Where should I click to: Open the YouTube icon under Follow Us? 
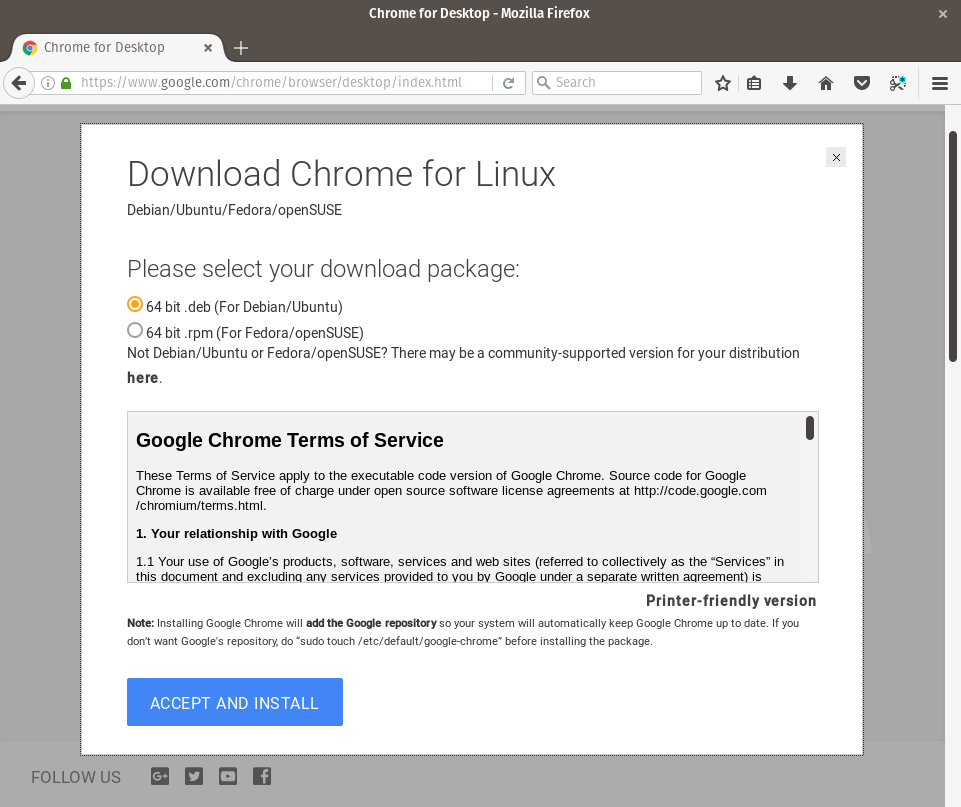coord(228,776)
